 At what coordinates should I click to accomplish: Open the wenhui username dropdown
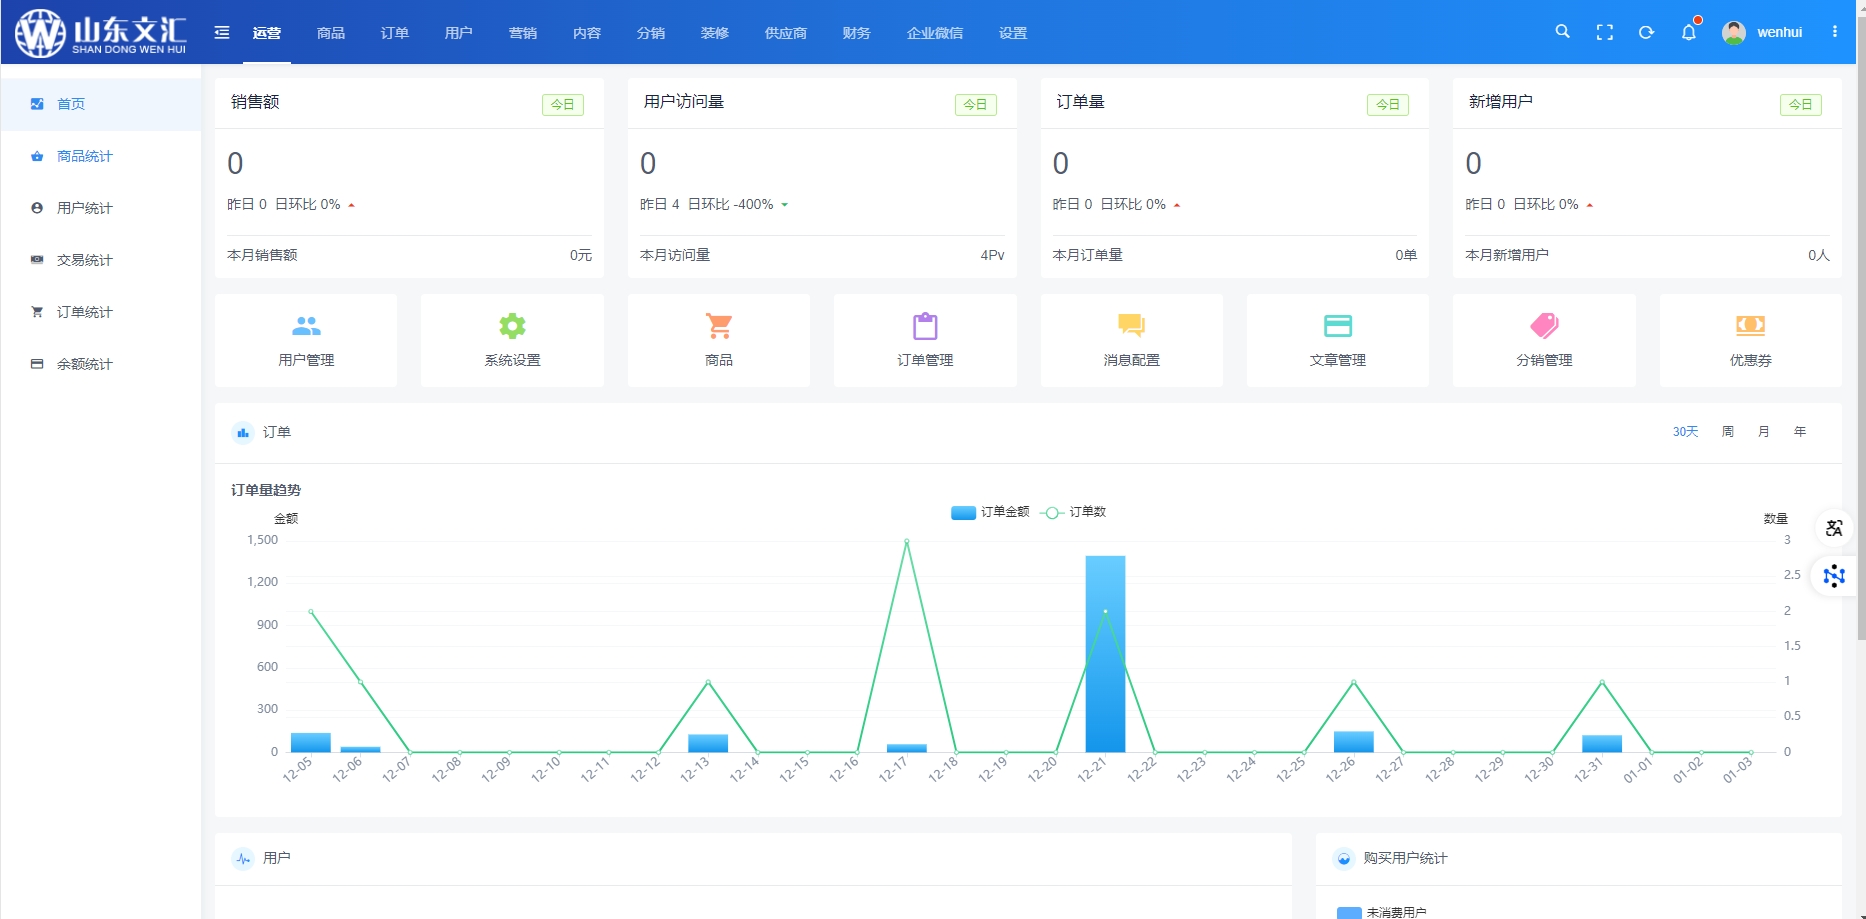coord(1780,33)
